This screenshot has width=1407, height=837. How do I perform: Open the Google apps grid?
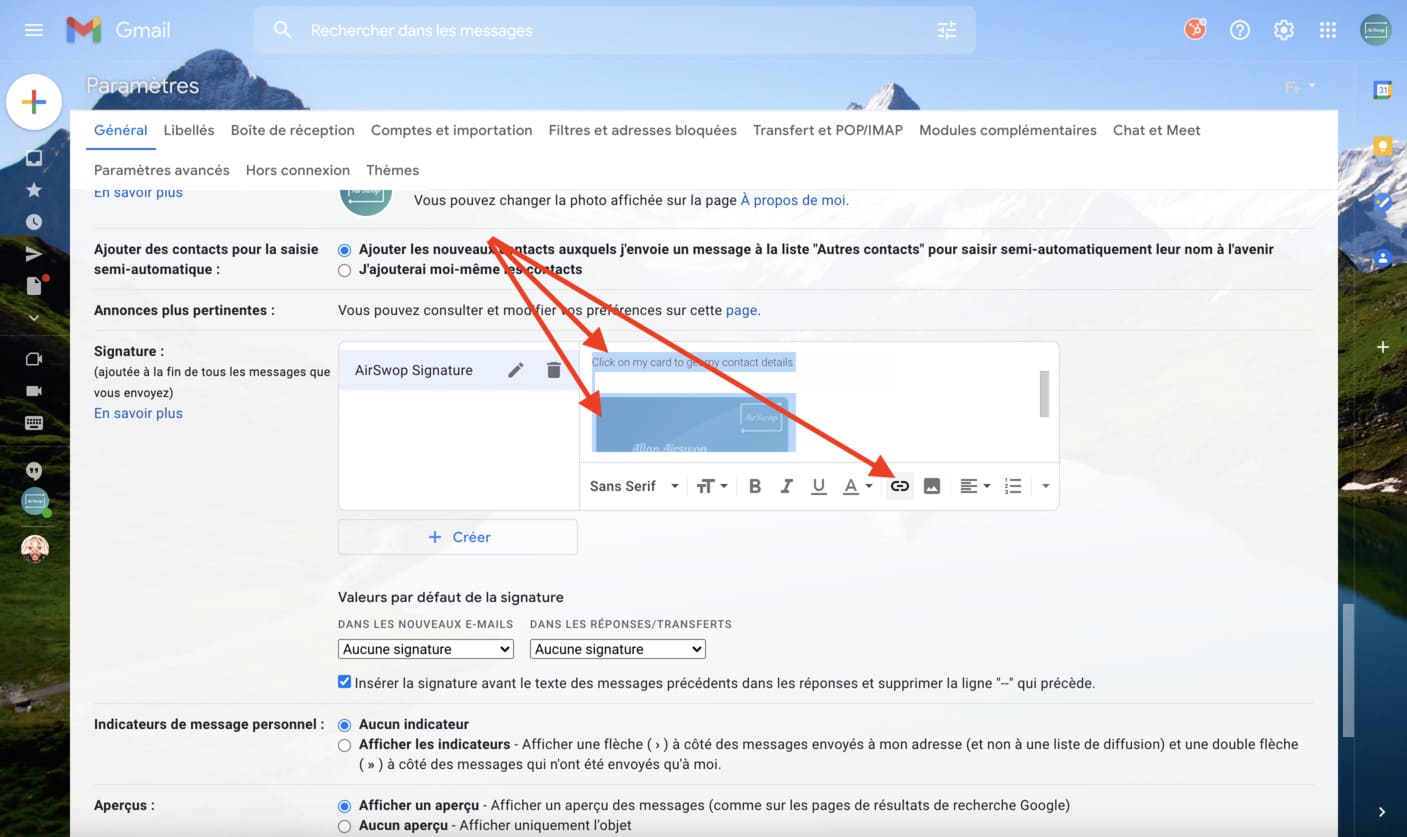(x=1328, y=30)
